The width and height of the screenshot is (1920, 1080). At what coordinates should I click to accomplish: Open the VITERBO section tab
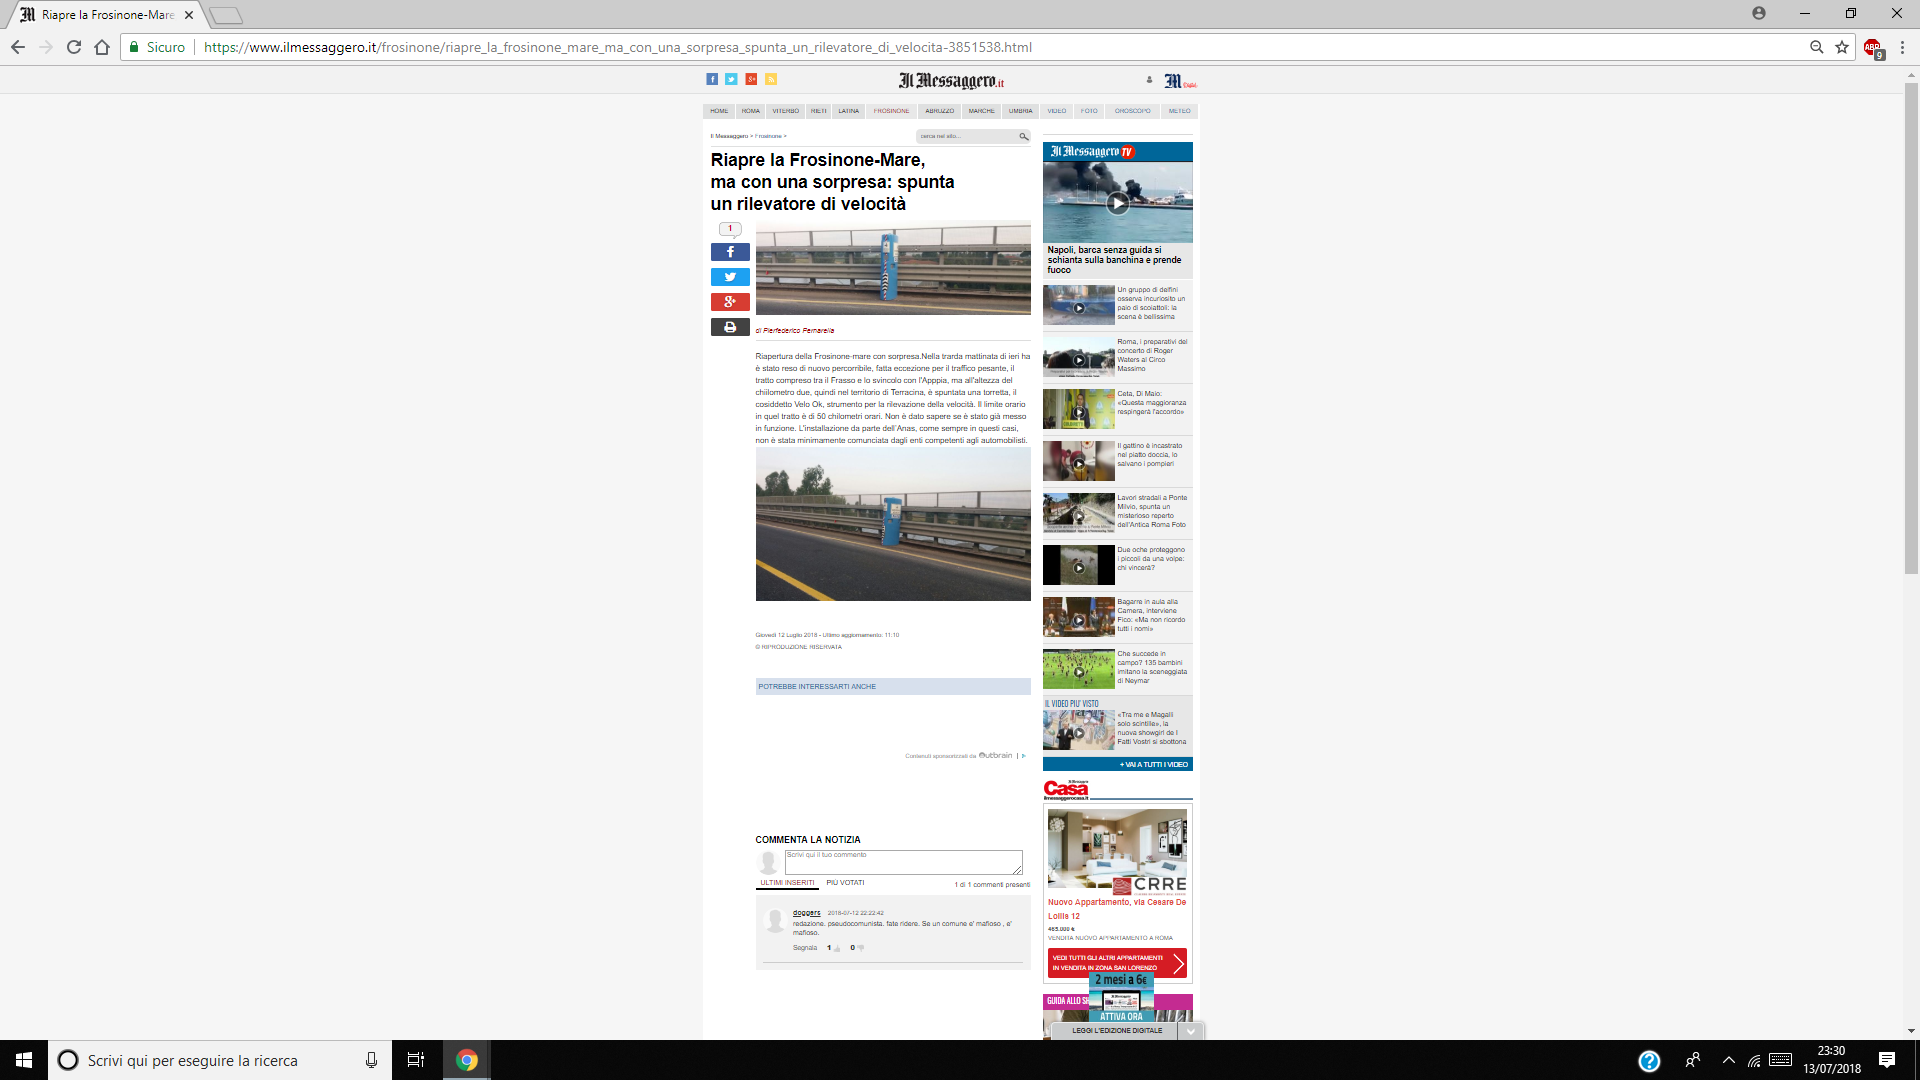(x=786, y=111)
